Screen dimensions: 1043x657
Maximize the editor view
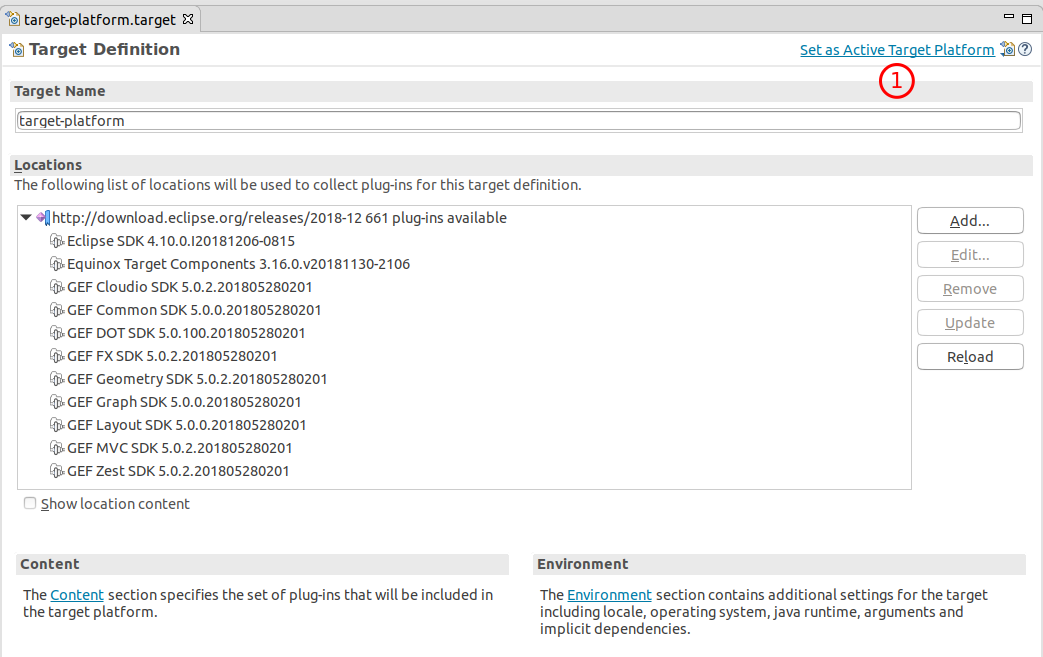coord(1027,19)
